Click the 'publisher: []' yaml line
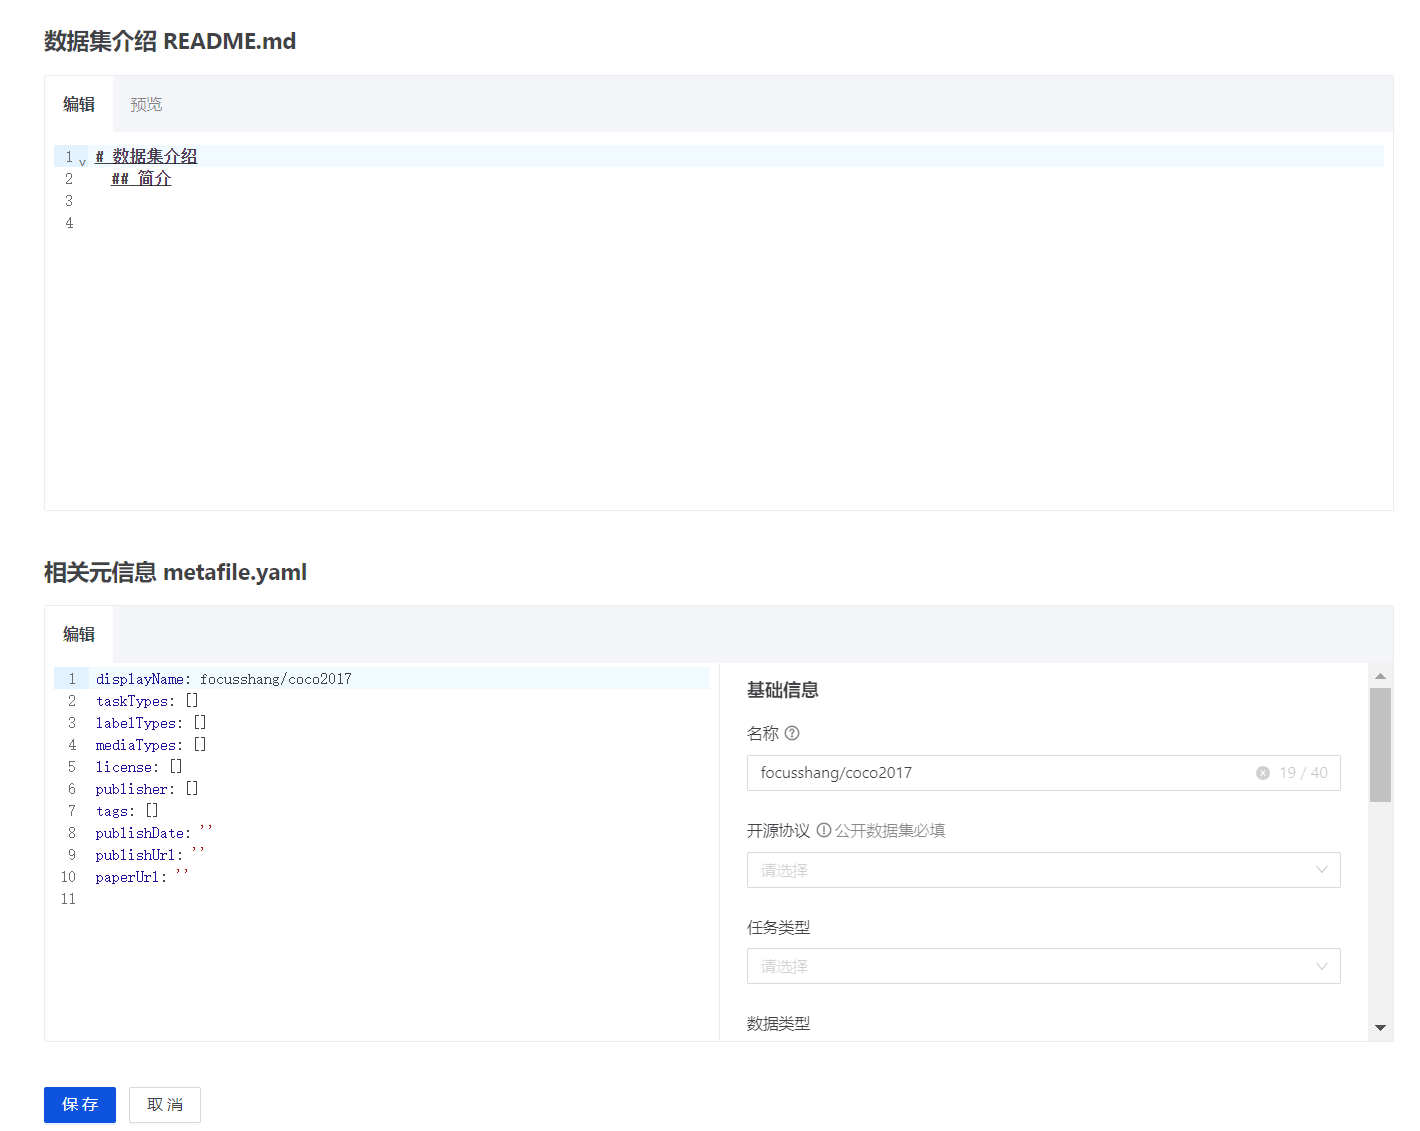The image size is (1420, 1131). 147,789
